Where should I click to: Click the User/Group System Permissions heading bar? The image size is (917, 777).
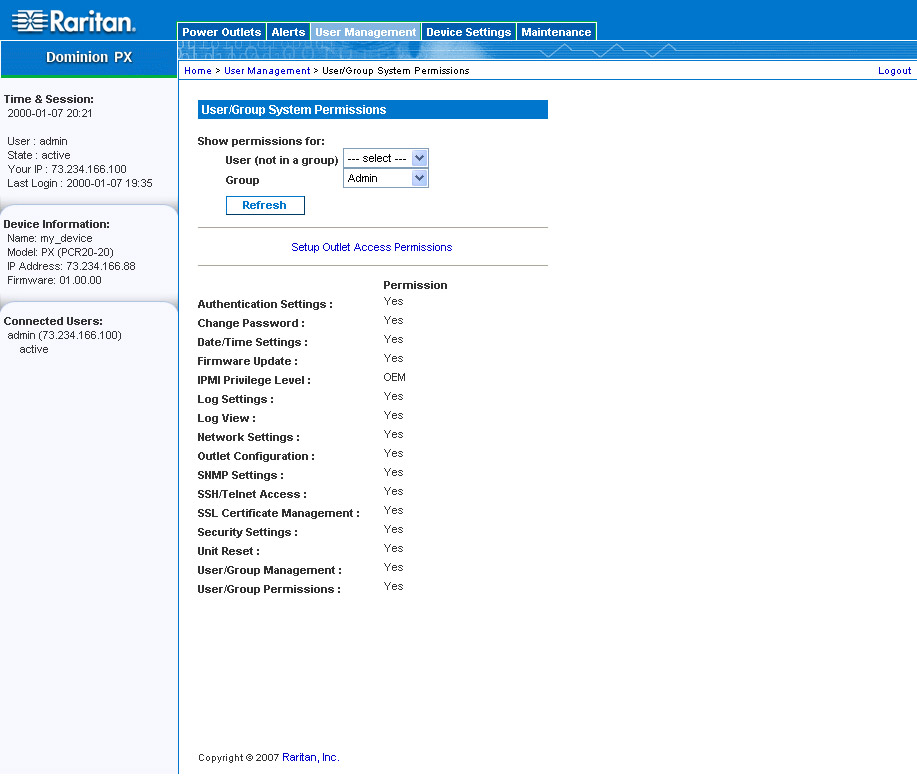click(372, 110)
